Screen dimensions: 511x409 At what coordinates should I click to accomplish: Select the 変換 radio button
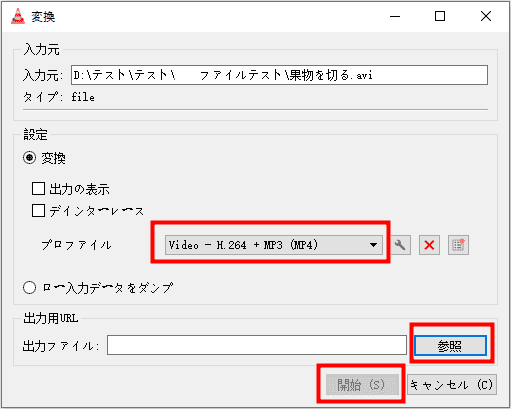coord(29,158)
